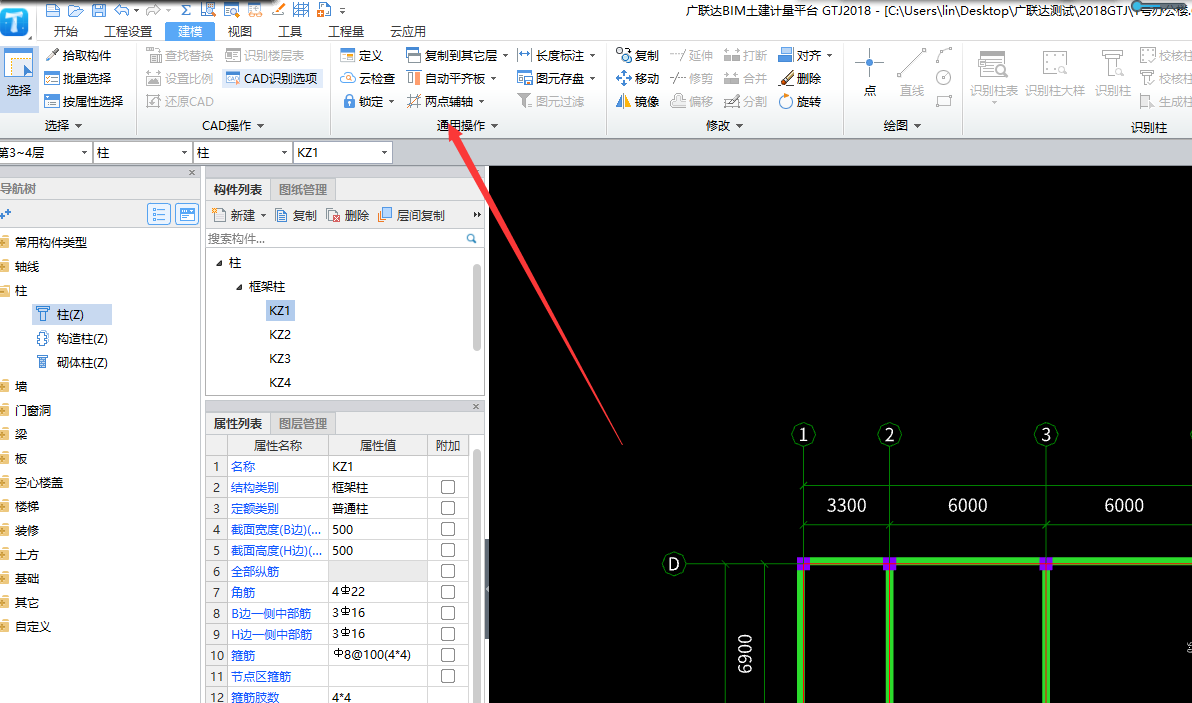
Task: Close the navigation tree panel
Action: (x=192, y=173)
